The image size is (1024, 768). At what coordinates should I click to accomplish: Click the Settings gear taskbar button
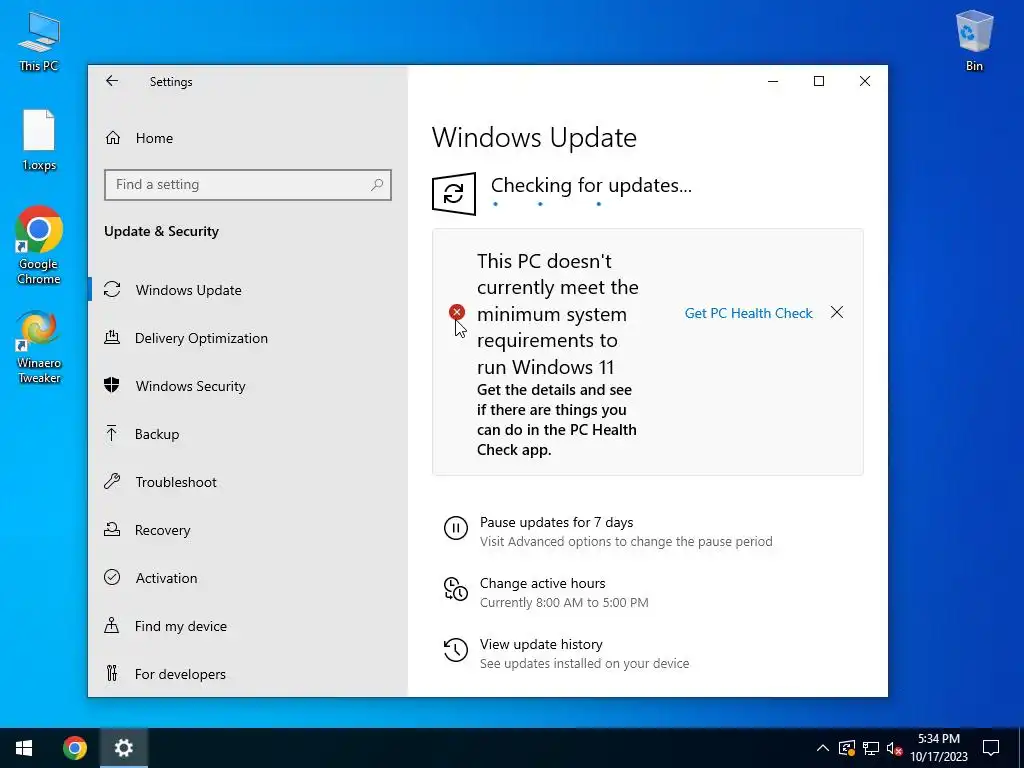coord(123,748)
